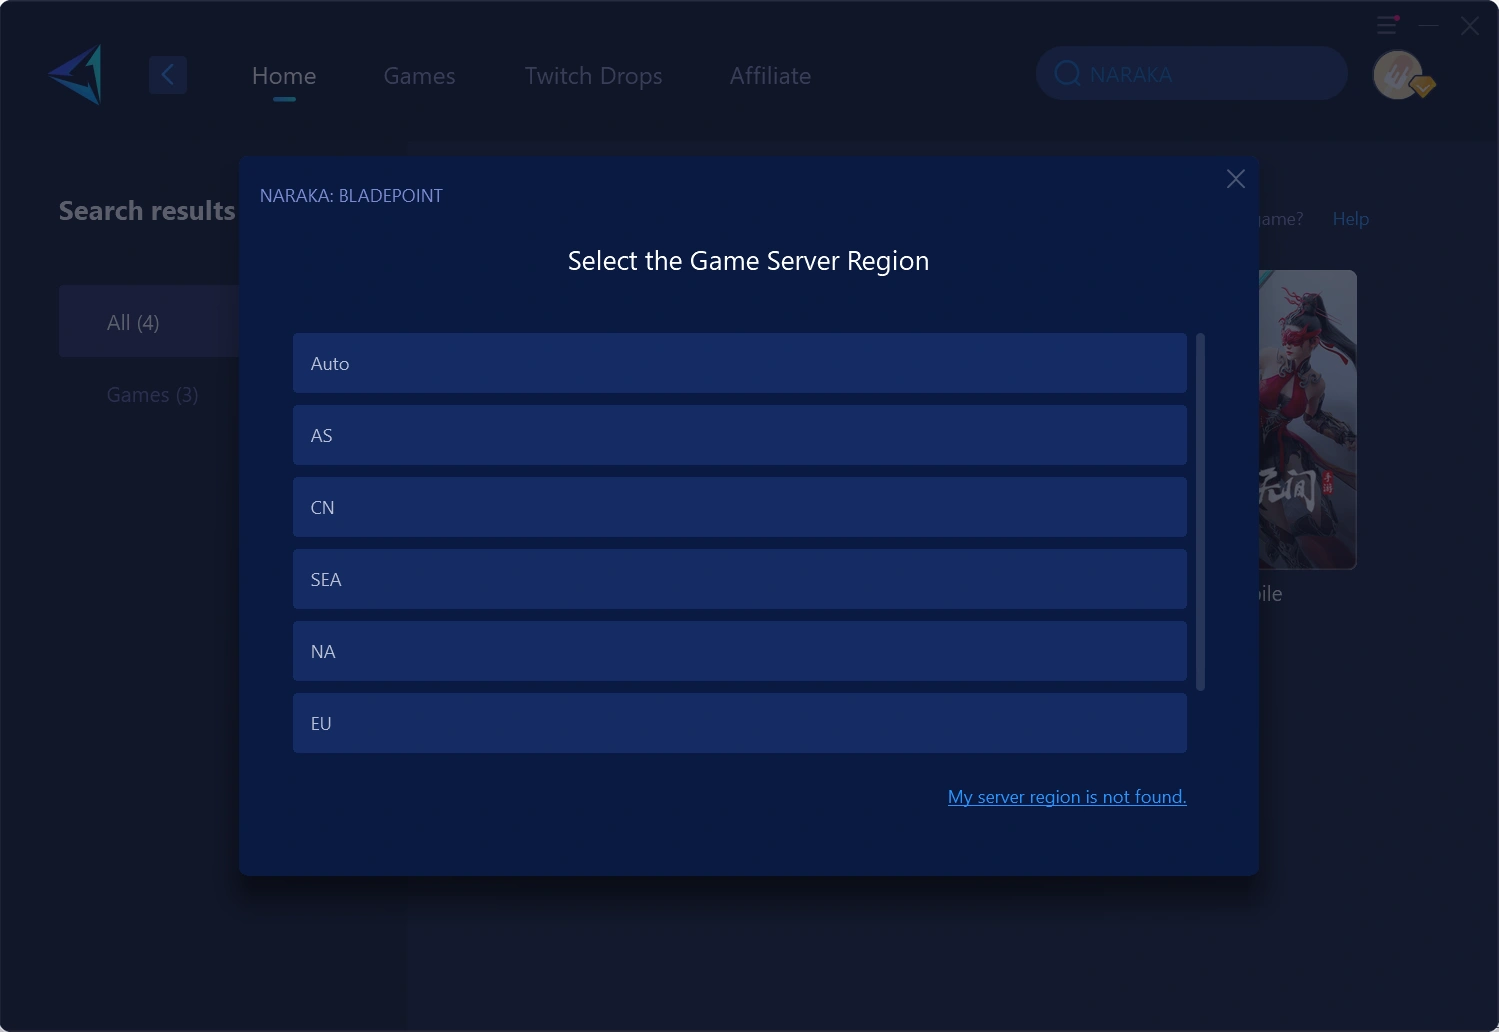Pick the SEA server region
The width and height of the screenshot is (1499, 1032).
[x=739, y=579]
